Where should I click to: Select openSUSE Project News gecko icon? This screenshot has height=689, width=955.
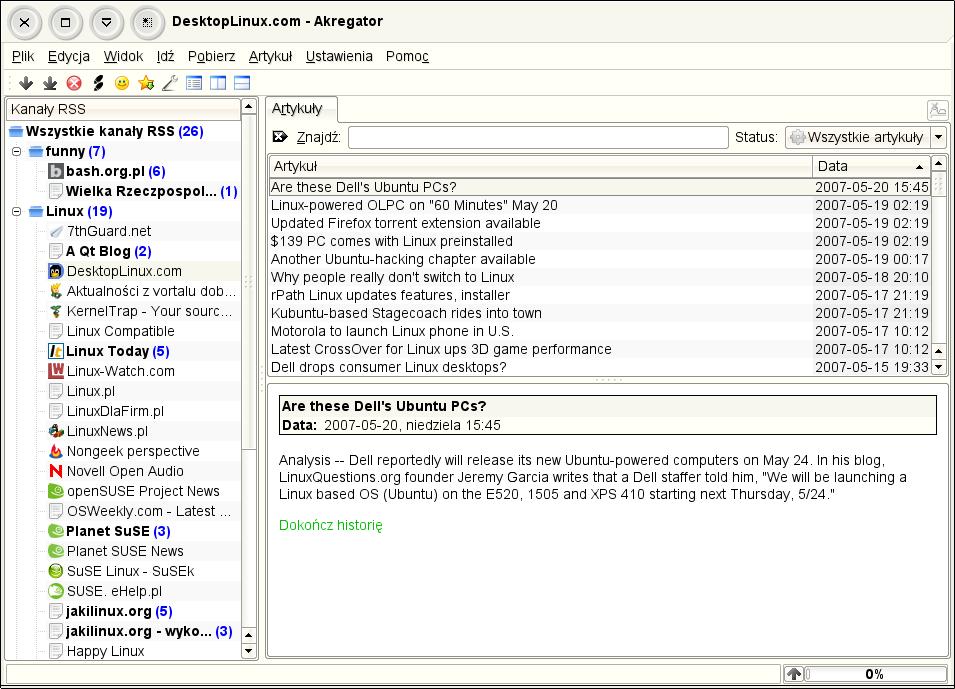click(56, 491)
